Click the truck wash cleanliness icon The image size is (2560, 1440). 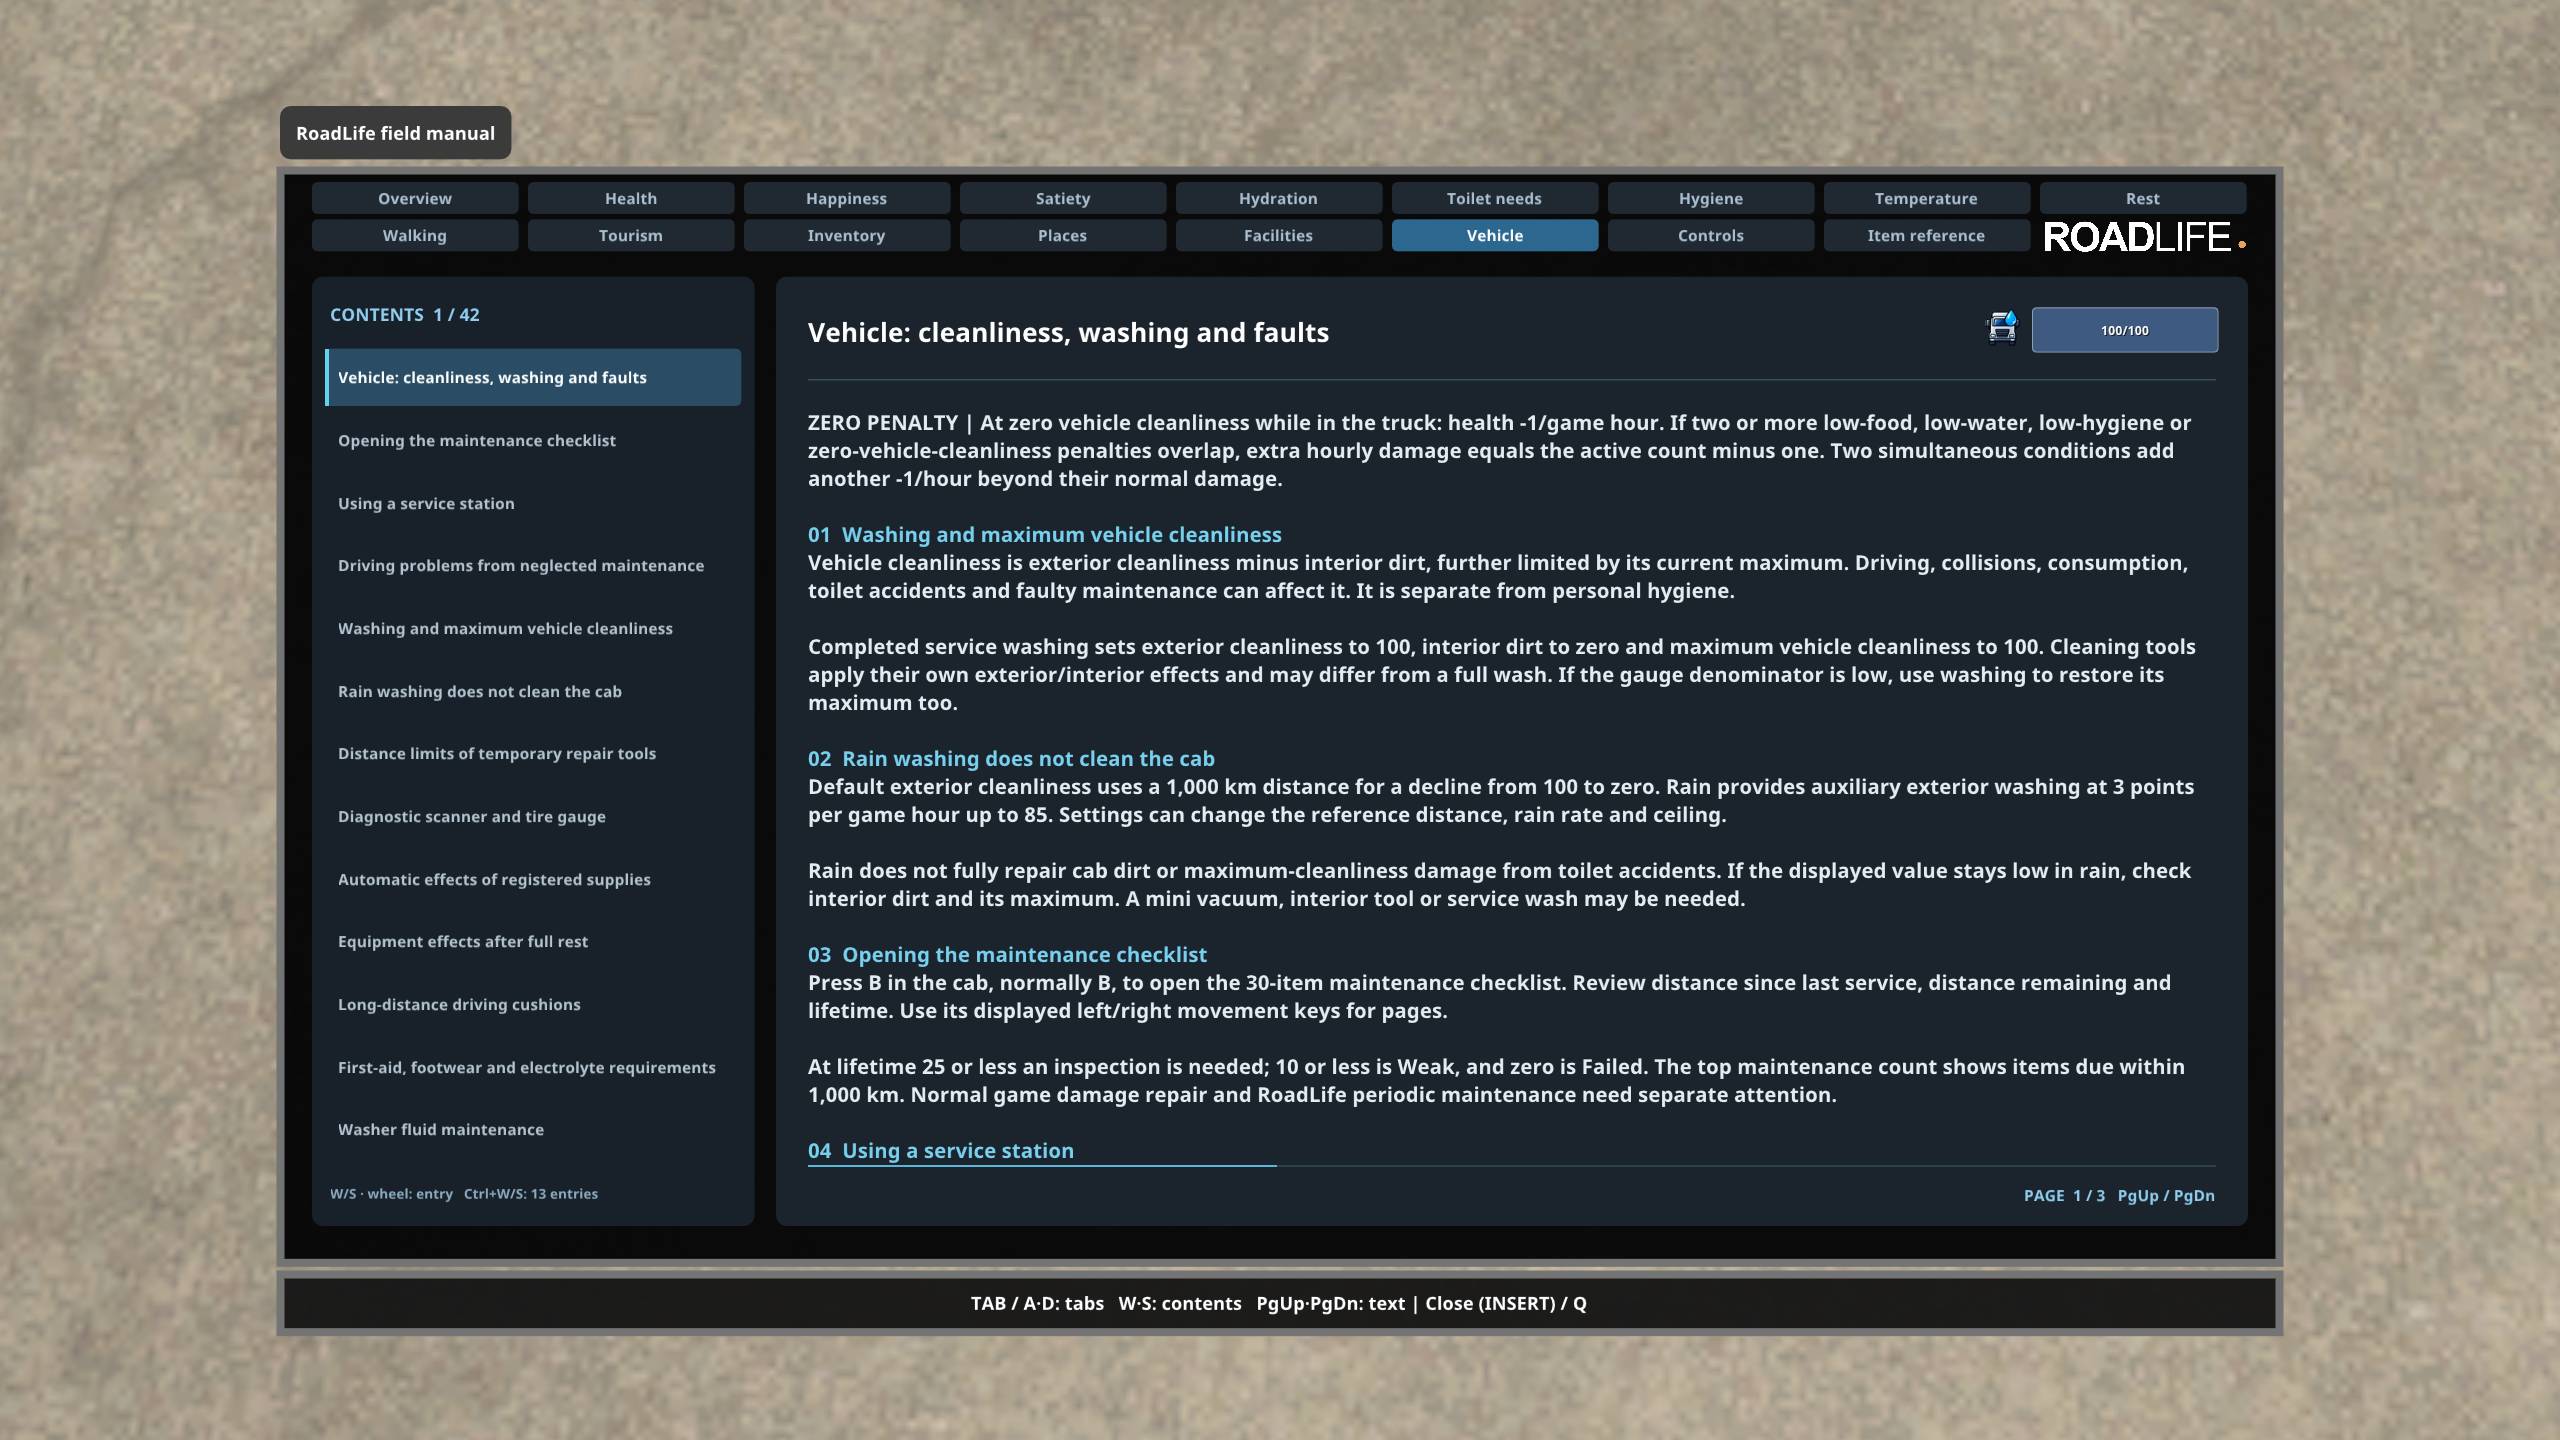(x=2002, y=328)
